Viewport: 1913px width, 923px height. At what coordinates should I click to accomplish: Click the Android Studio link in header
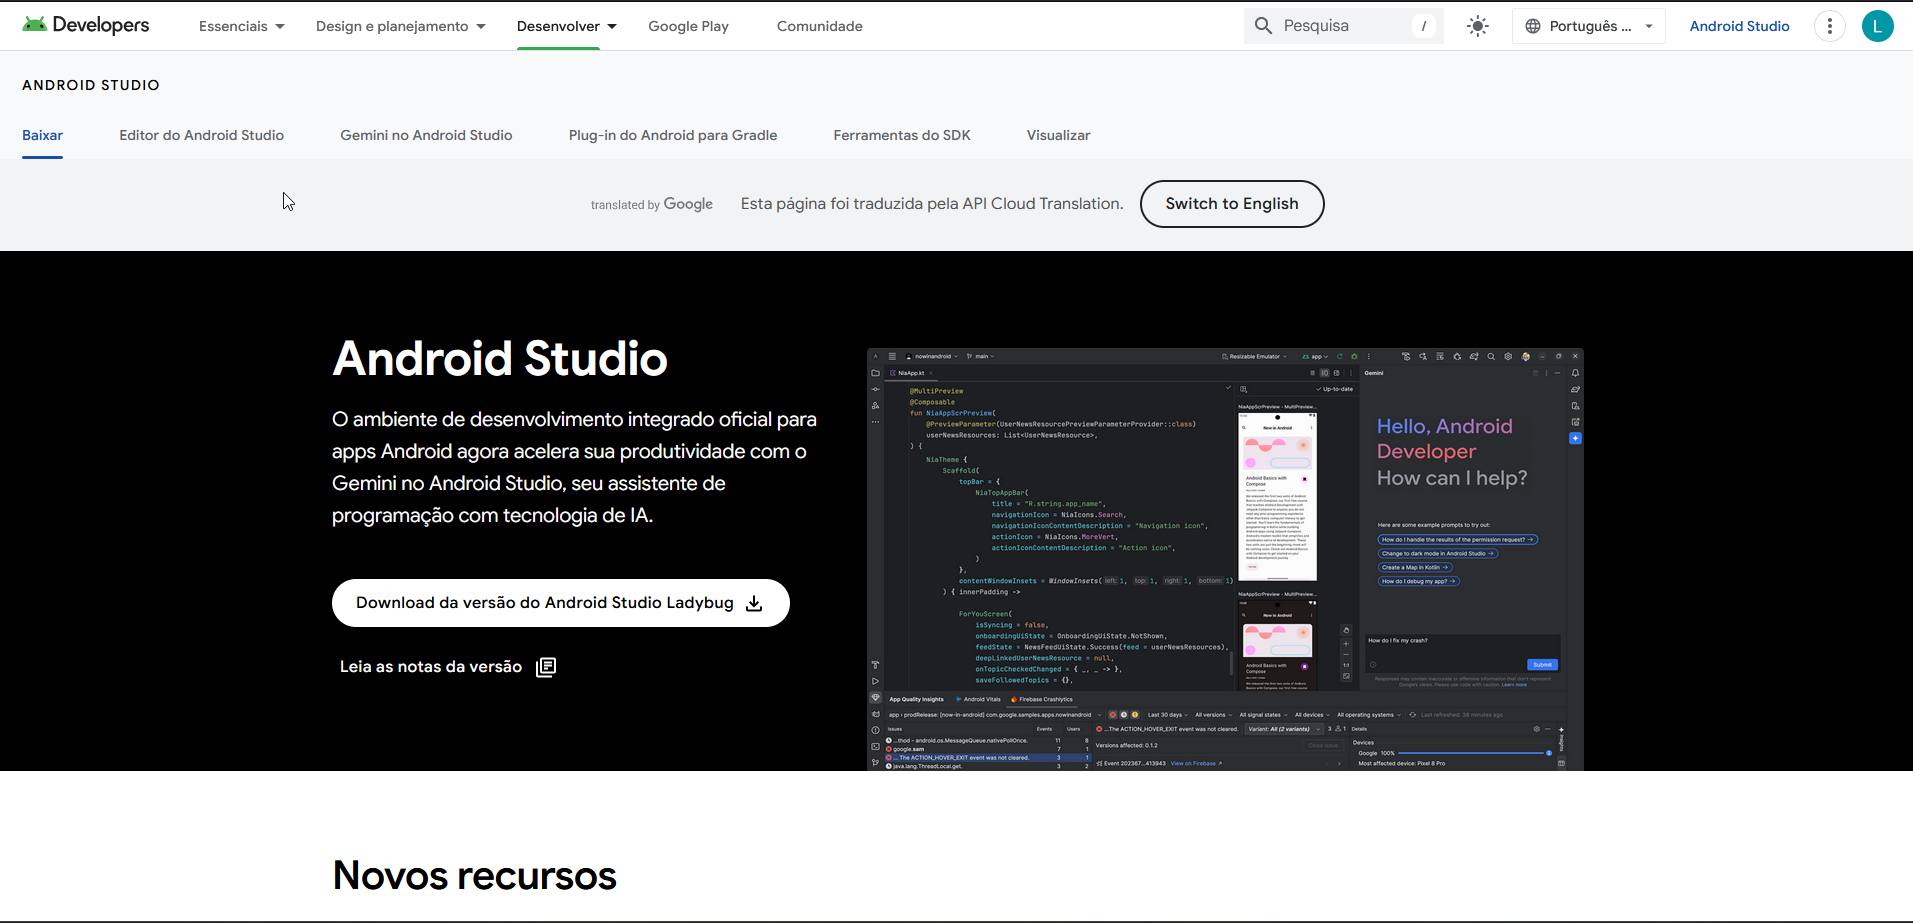coord(1739,26)
